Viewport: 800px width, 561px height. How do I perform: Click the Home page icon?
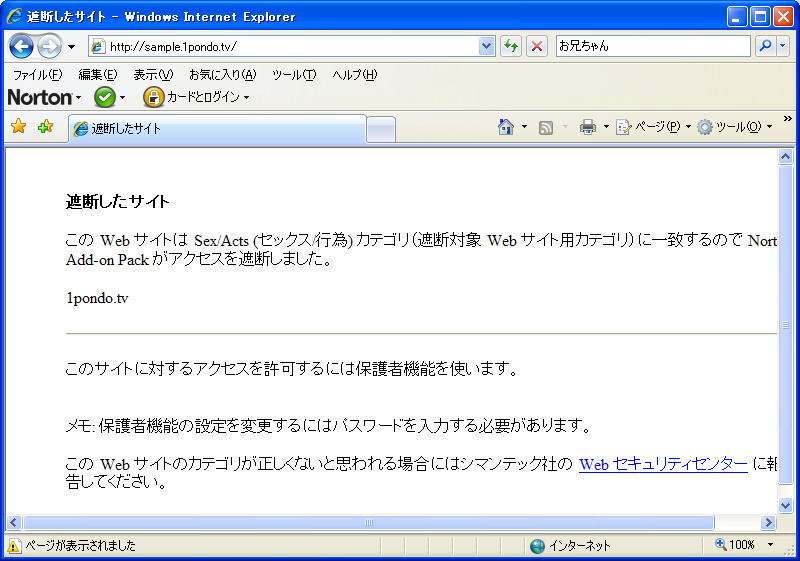[506, 126]
